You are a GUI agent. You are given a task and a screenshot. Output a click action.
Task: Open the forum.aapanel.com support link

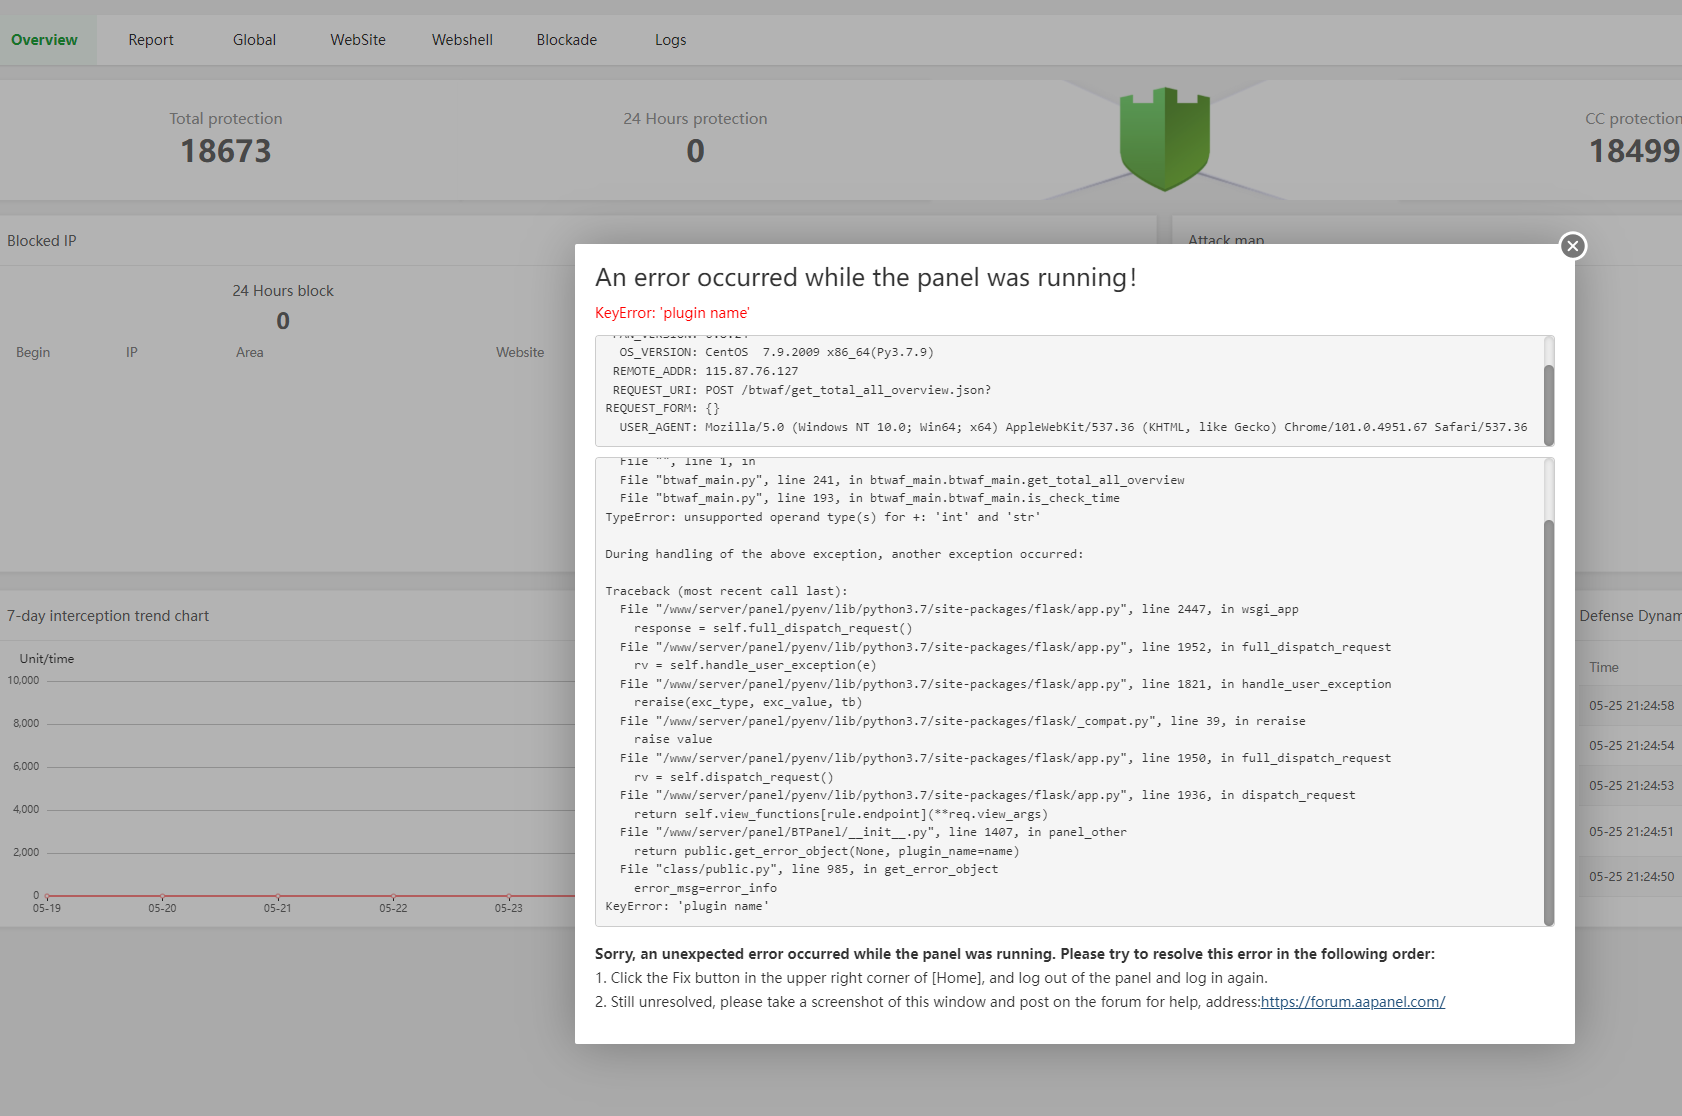click(1352, 1001)
